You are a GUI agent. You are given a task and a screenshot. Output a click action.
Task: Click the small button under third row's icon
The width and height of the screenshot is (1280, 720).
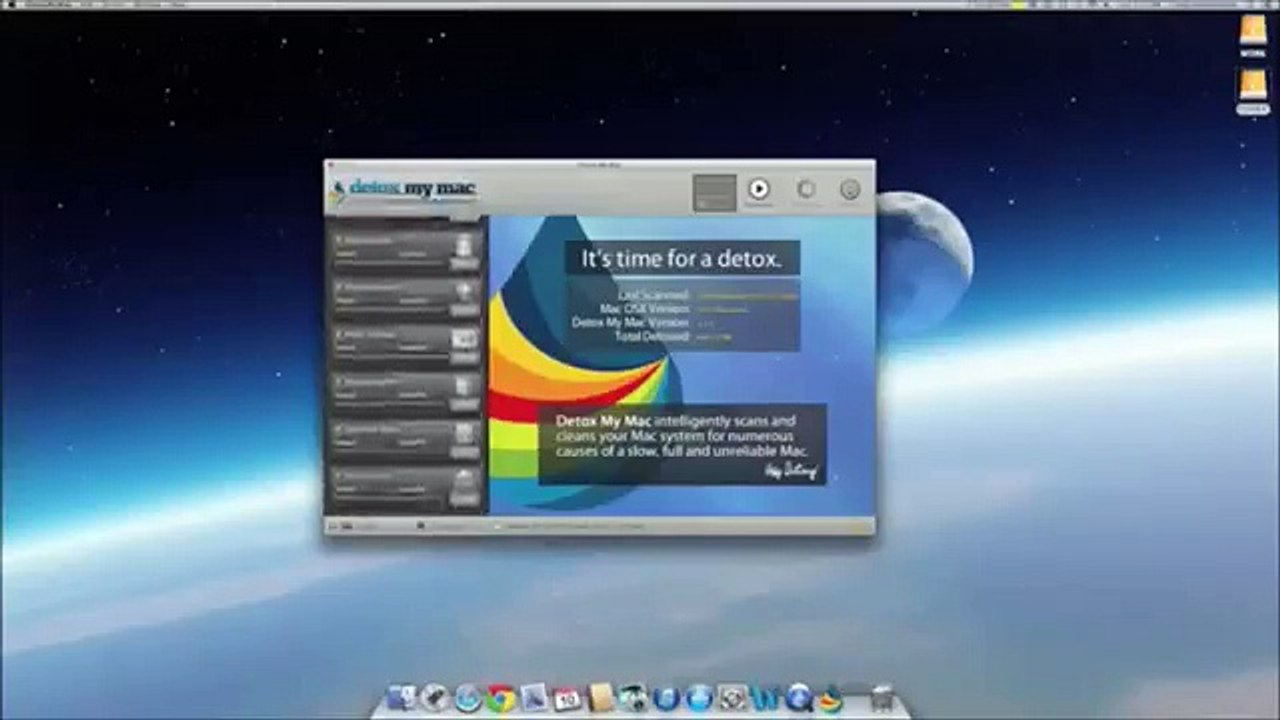[464, 357]
